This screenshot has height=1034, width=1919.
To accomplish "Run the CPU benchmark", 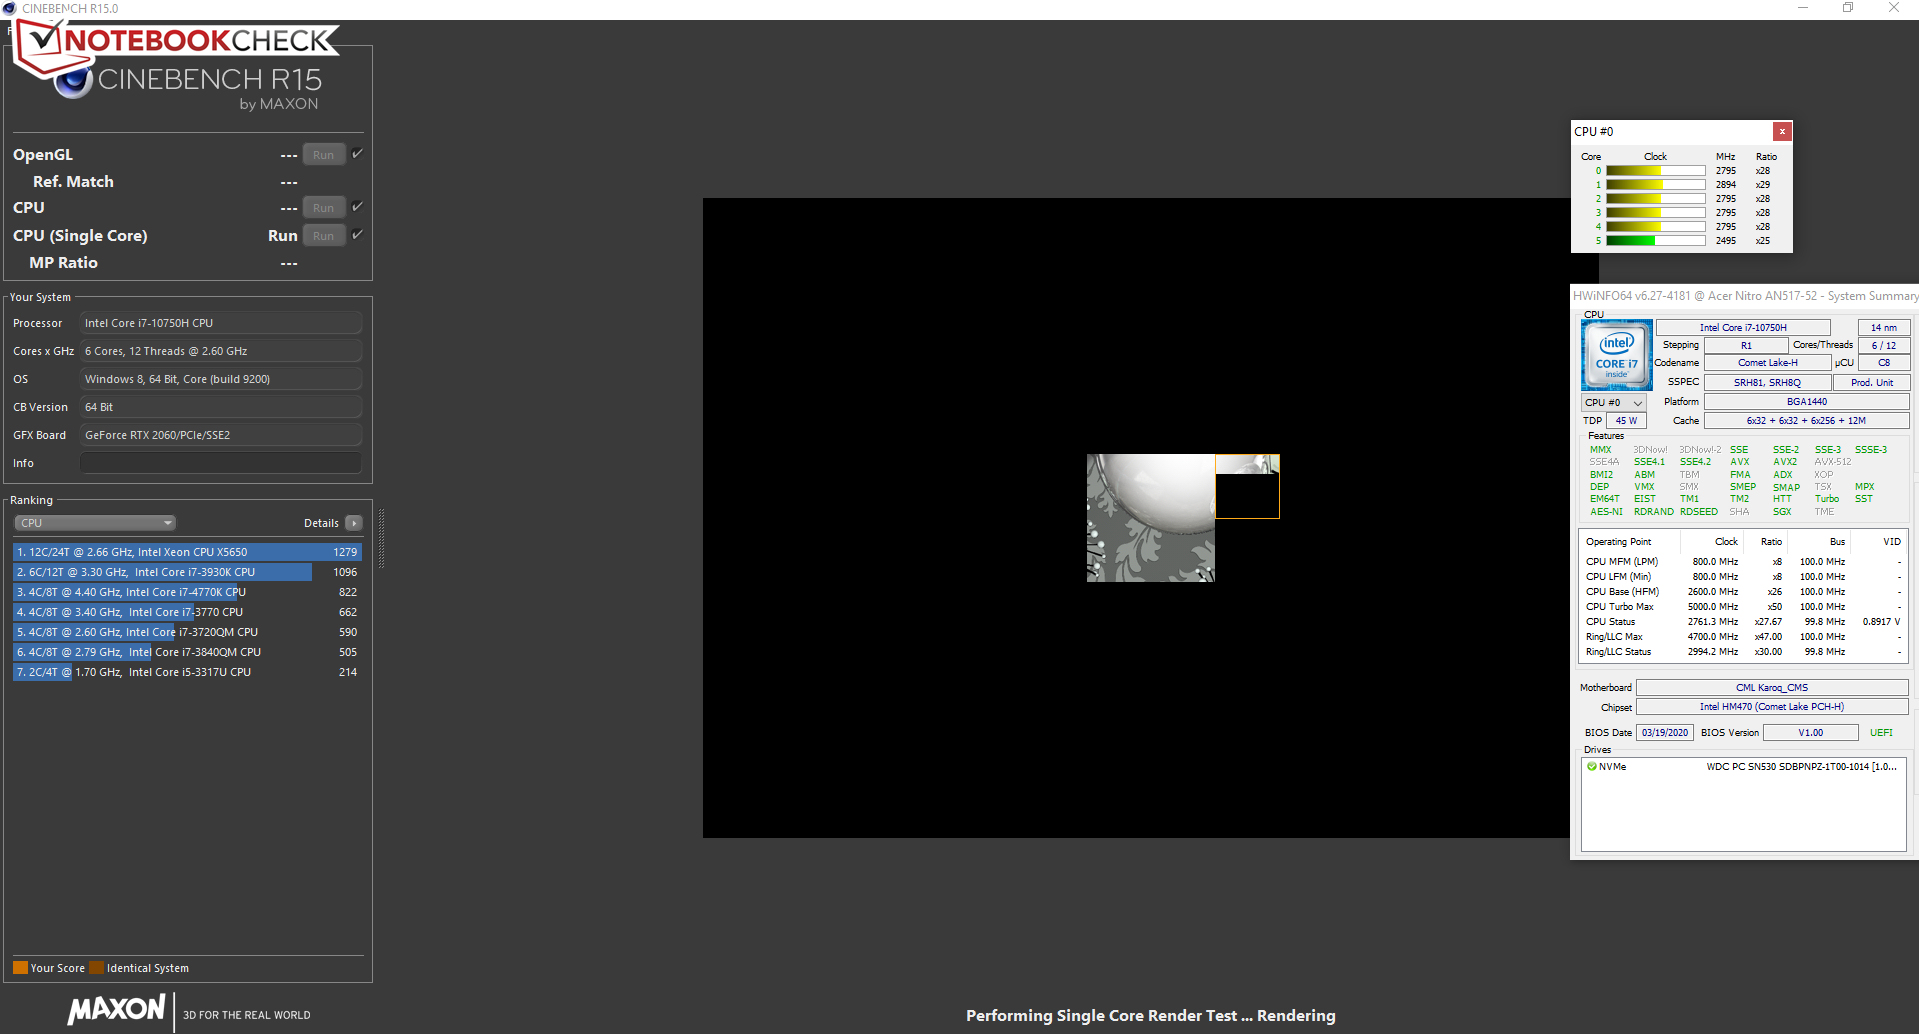I will (x=323, y=207).
